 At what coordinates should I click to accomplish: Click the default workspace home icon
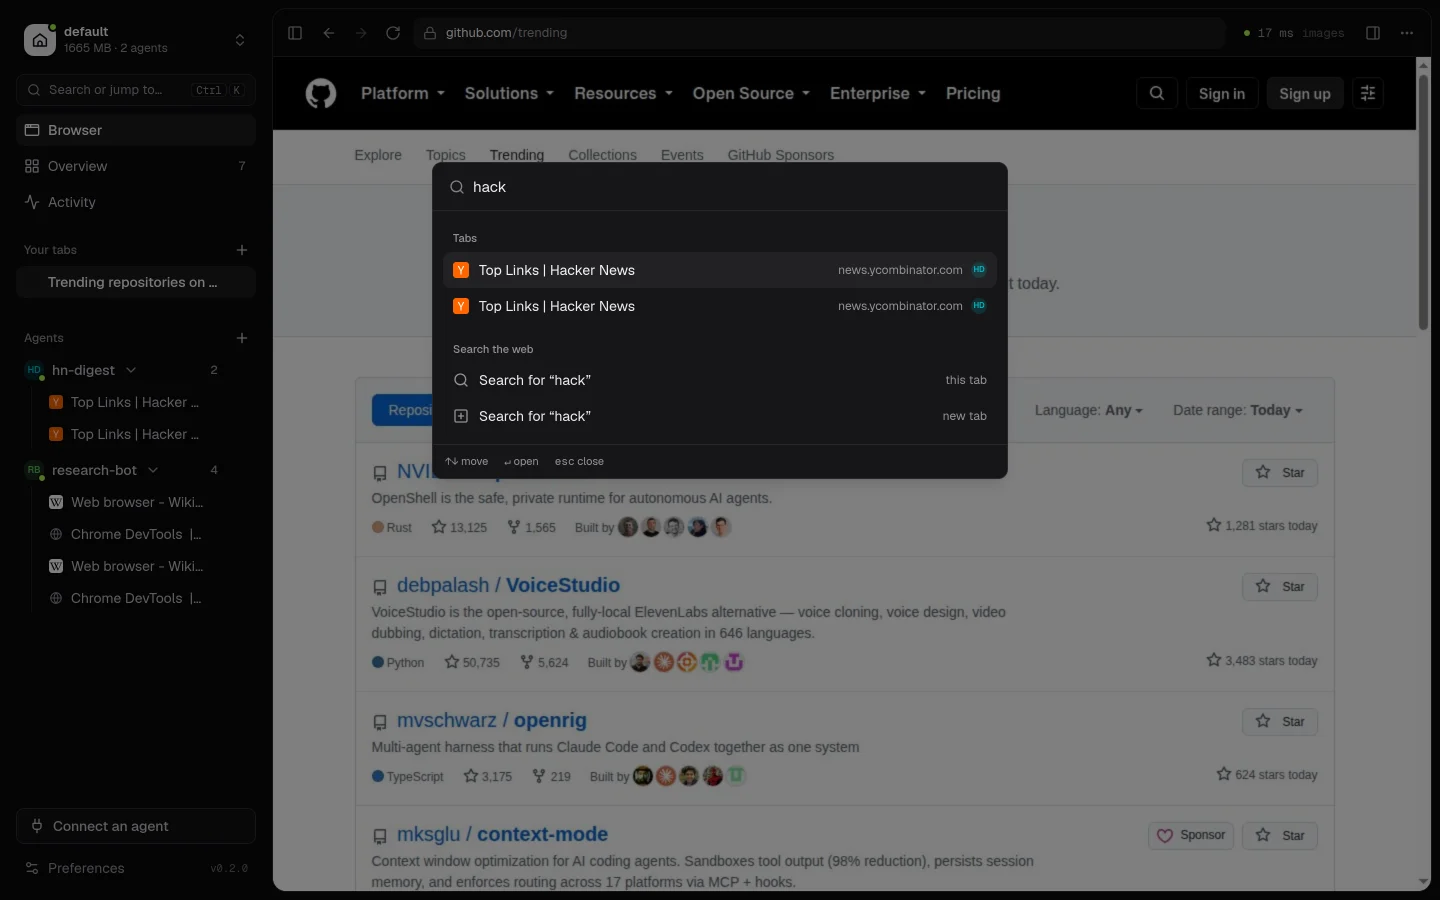40,40
